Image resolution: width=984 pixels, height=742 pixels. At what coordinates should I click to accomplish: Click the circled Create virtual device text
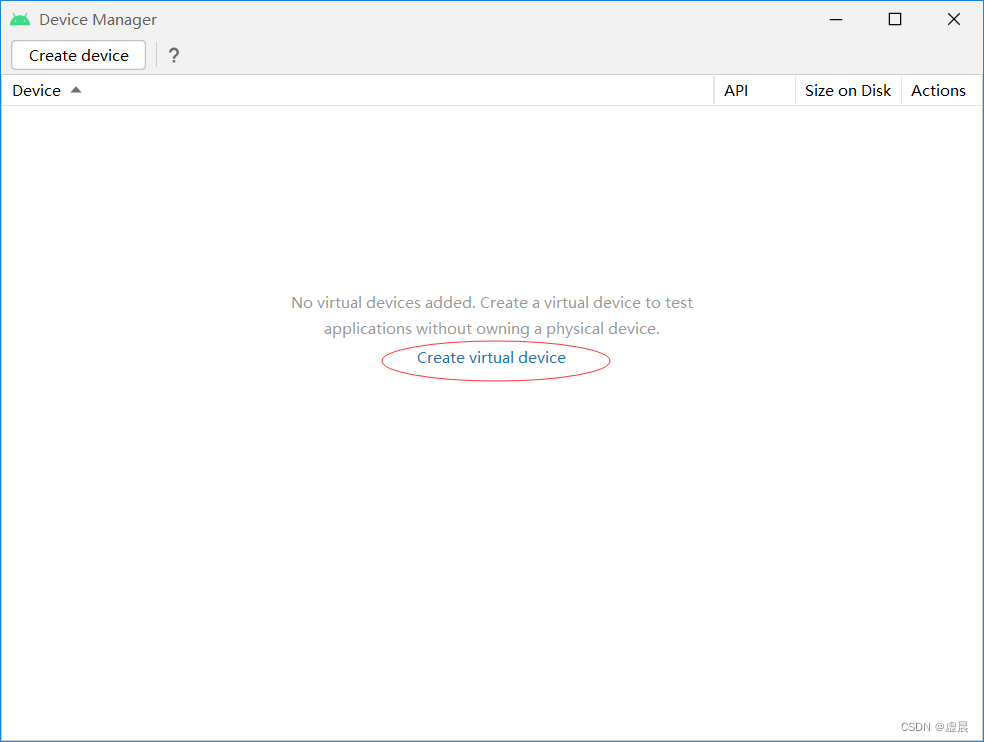point(491,357)
